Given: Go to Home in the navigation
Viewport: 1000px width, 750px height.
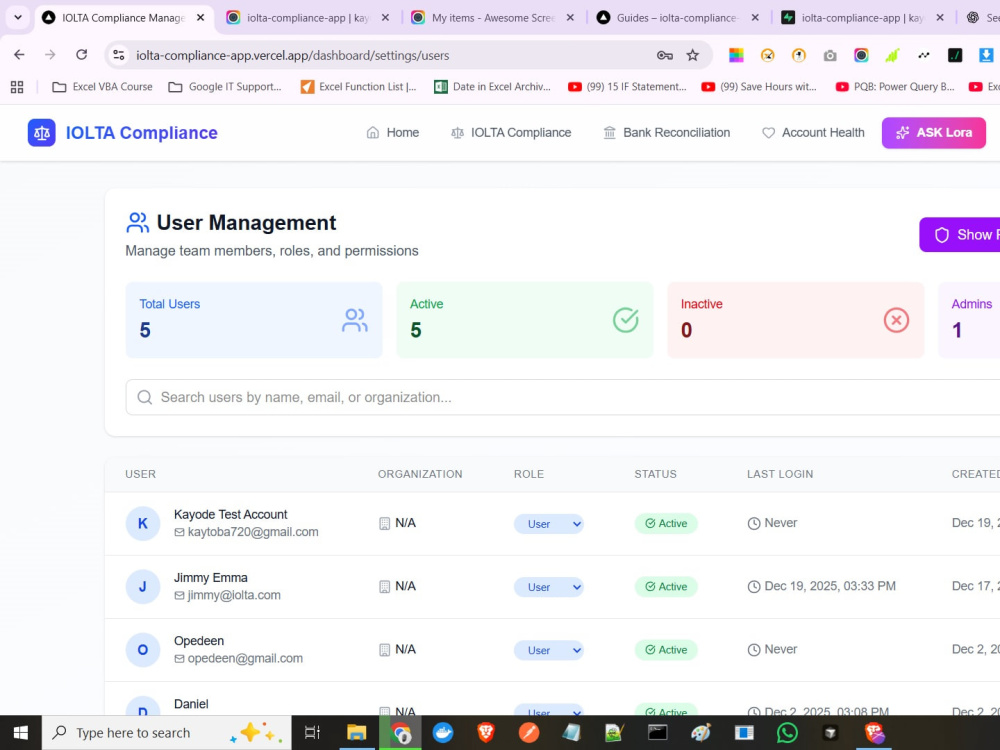Looking at the screenshot, I should (x=393, y=133).
